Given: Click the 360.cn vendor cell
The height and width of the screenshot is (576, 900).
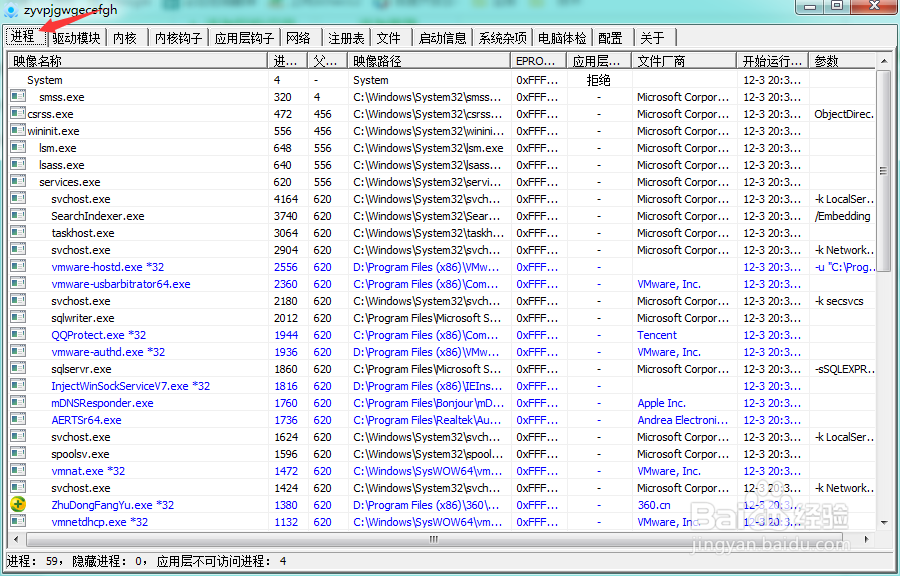Looking at the screenshot, I should click(x=654, y=505).
